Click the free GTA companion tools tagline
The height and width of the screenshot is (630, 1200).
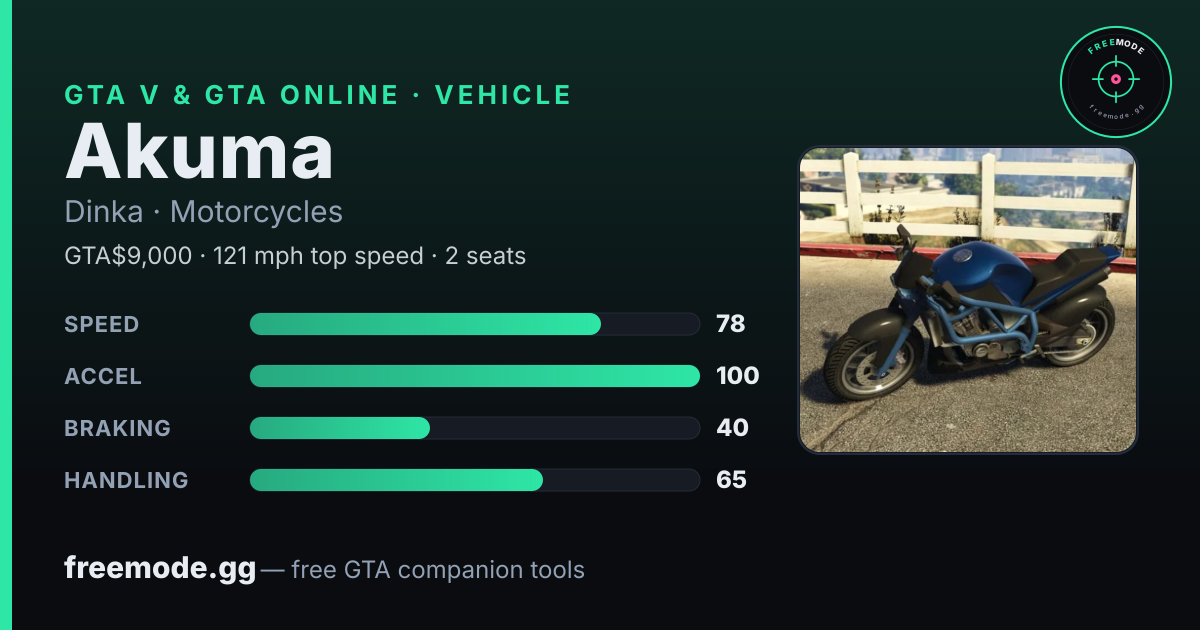438,570
